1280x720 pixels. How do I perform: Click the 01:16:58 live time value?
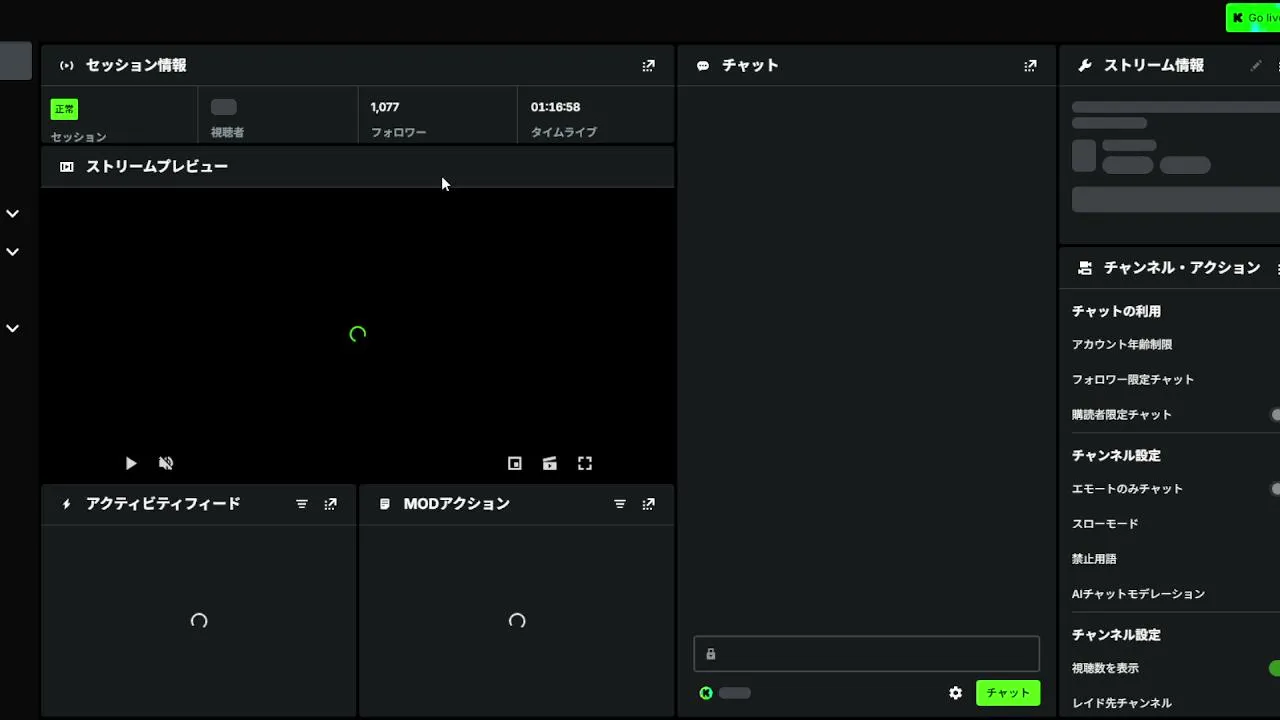[x=555, y=107]
